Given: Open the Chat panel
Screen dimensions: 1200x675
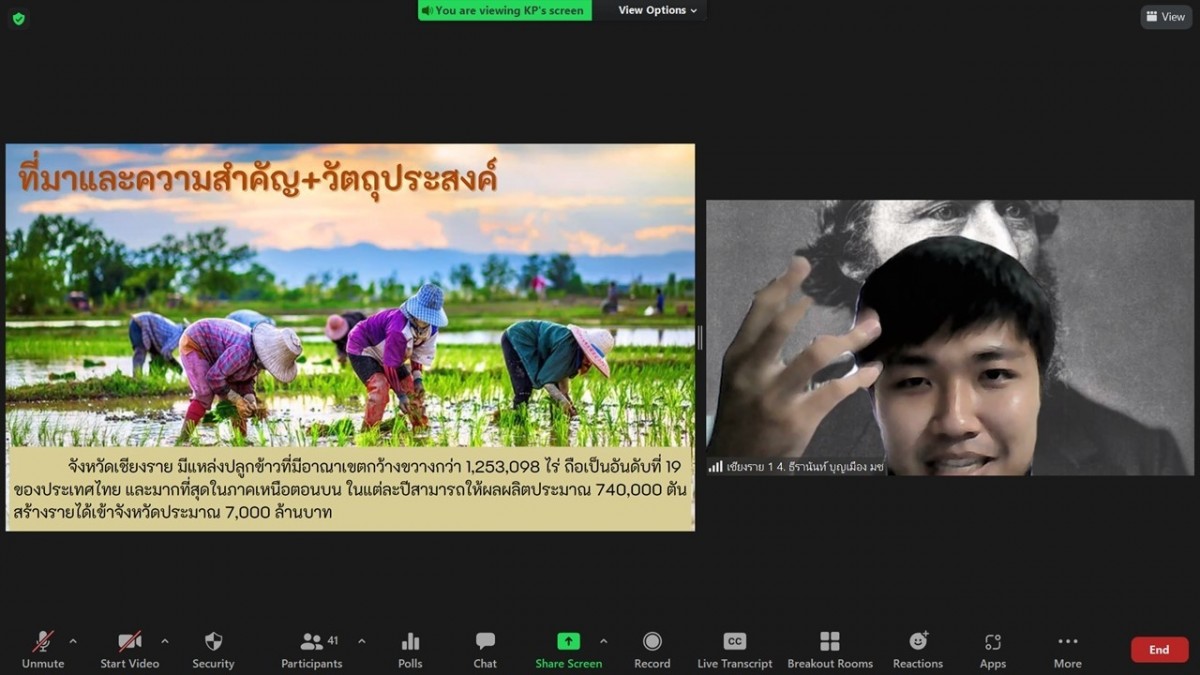Looking at the screenshot, I should 485,650.
